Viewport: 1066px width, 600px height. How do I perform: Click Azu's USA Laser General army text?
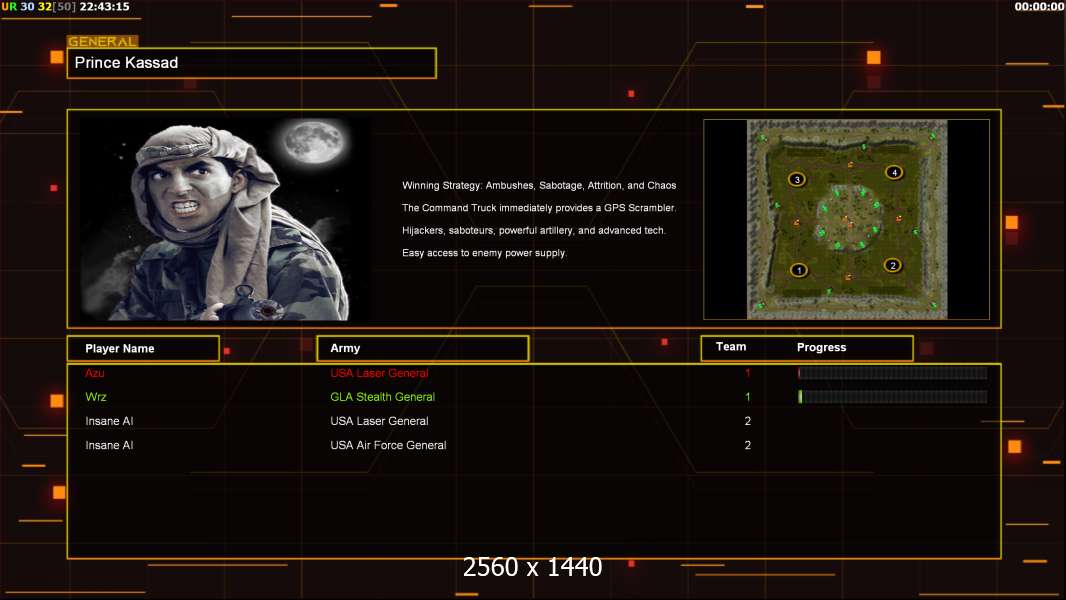click(x=379, y=373)
